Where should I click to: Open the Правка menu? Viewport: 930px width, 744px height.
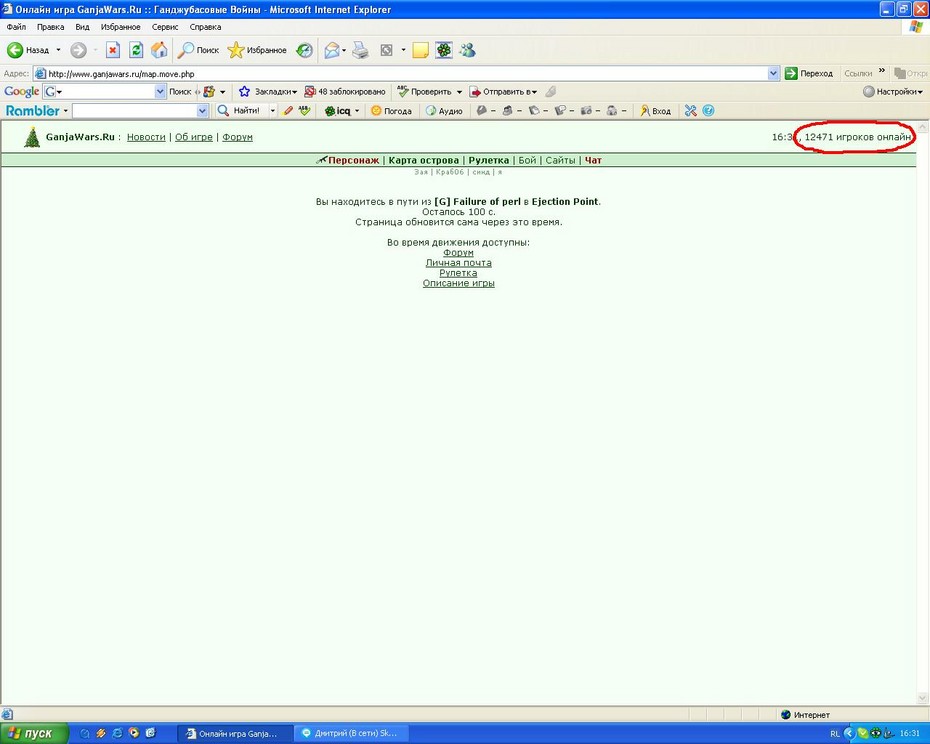click(x=50, y=27)
